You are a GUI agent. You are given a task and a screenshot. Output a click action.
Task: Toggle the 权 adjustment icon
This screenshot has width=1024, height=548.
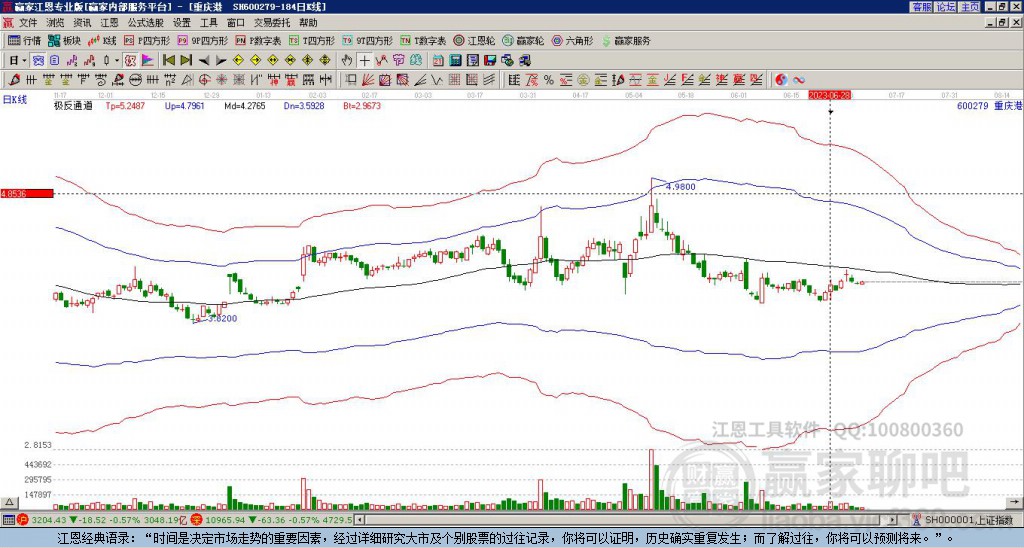(130, 60)
